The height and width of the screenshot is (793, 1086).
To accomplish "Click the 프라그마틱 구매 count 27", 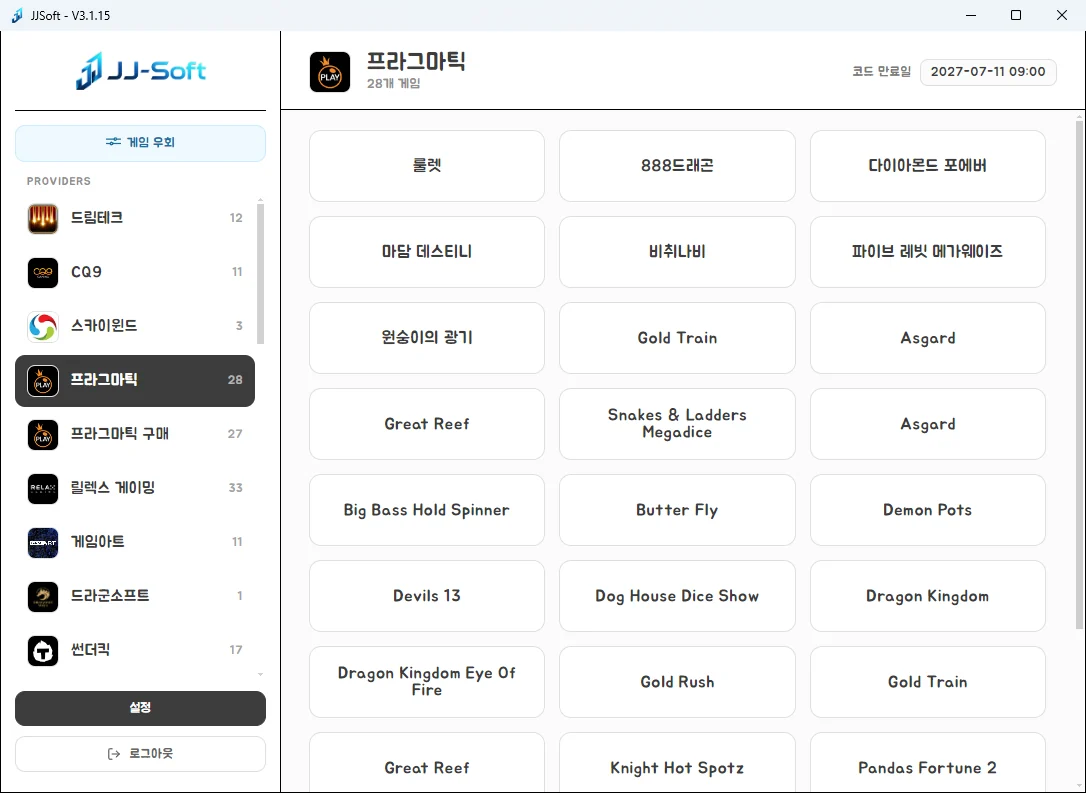I will pyautogui.click(x=235, y=434).
